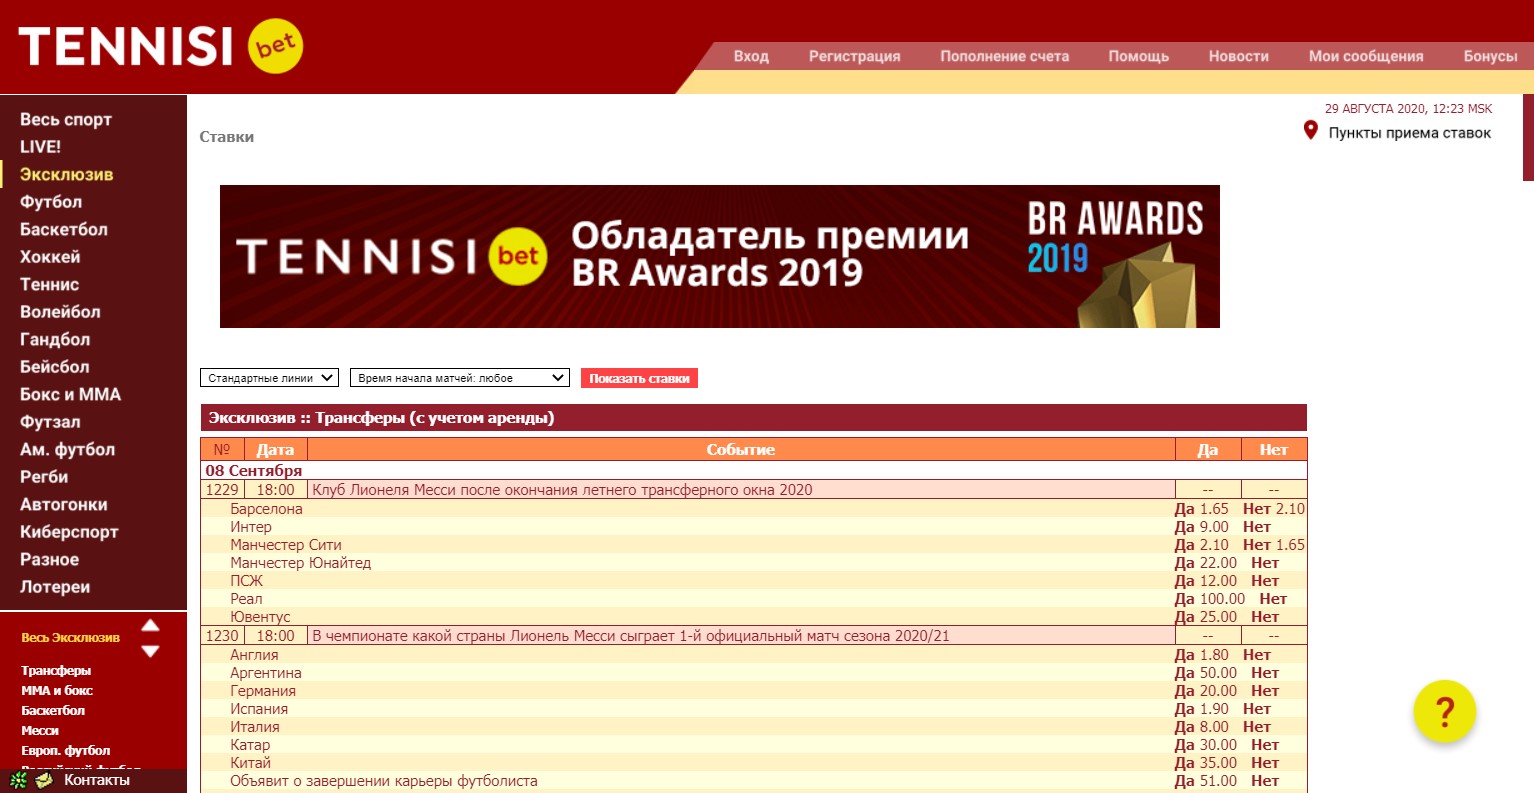Click Да 1.80 odds for Англия

pyautogui.click(x=1202, y=655)
